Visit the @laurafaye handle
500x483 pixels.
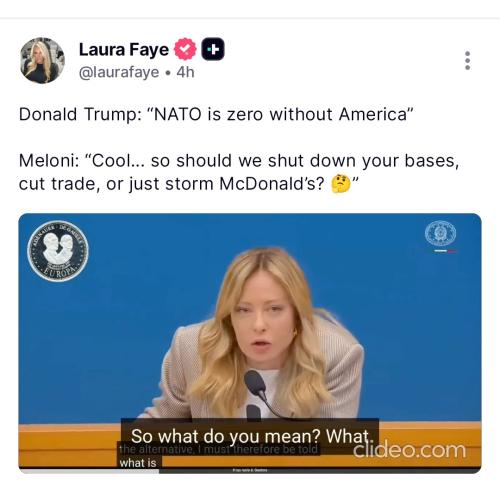tap(119, 72)
